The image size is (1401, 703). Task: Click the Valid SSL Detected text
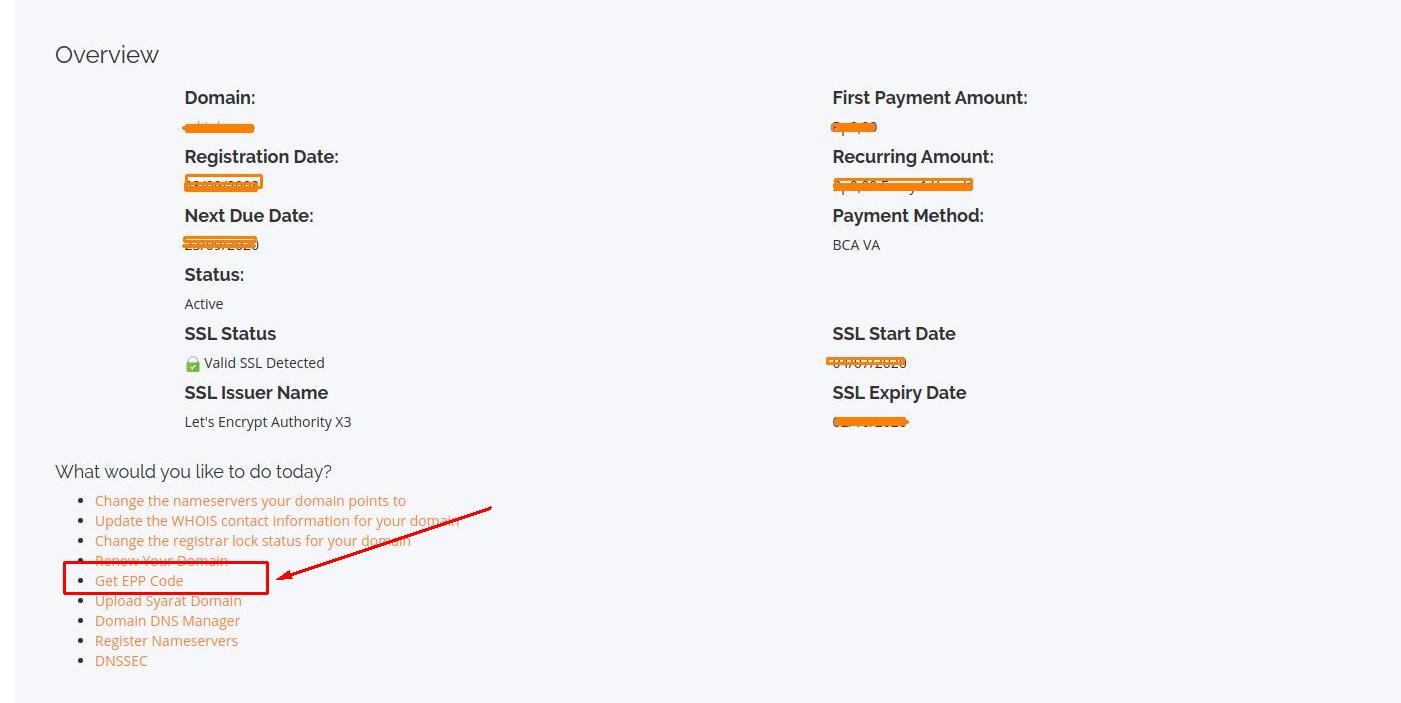tap(264, 363)
